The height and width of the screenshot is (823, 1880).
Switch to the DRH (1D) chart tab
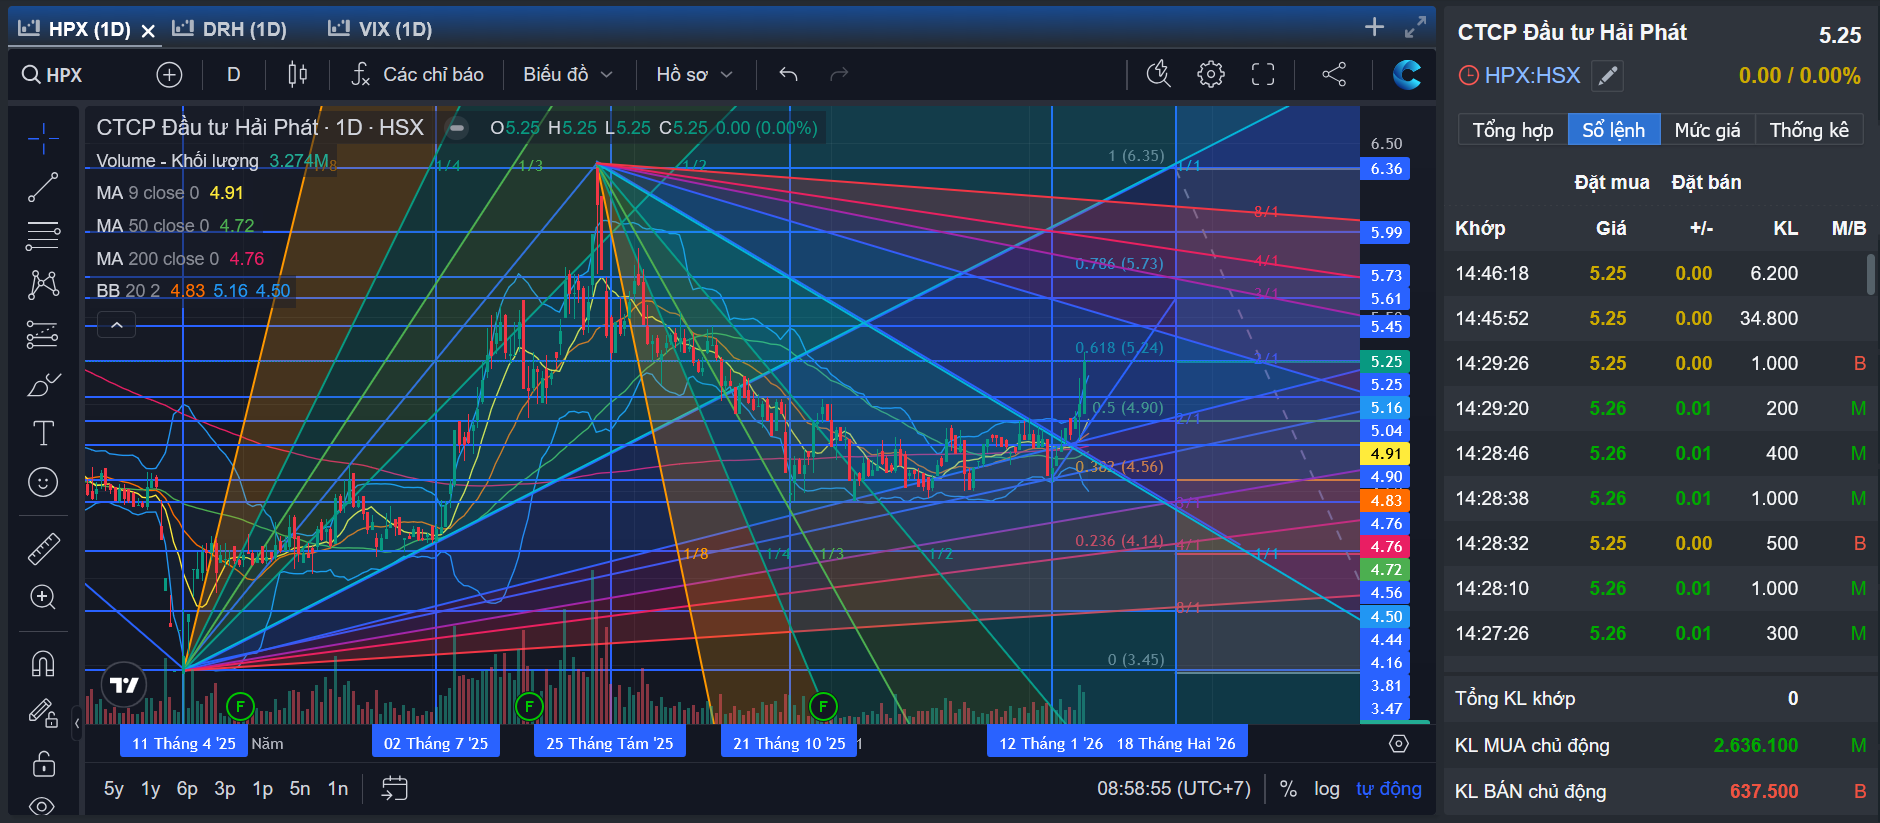[x=230, y=29]
